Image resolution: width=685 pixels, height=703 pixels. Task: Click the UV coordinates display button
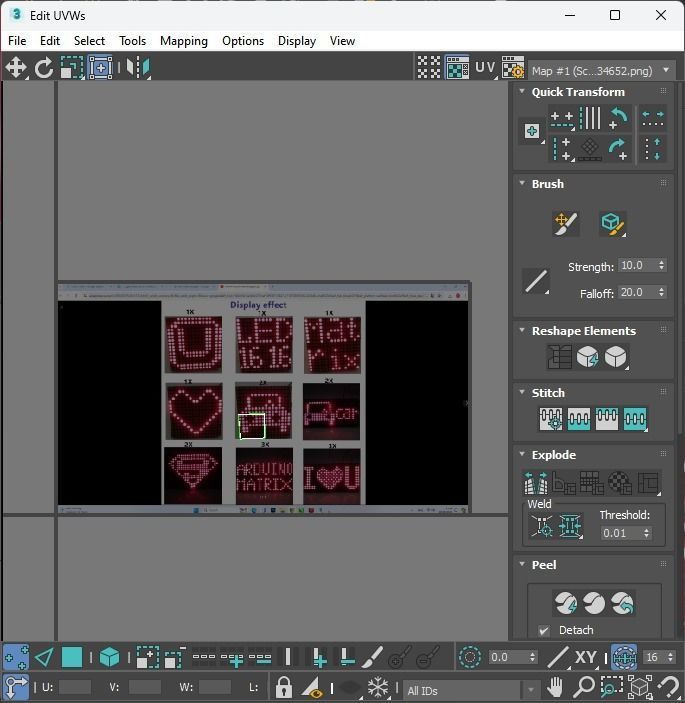[485, 68]
